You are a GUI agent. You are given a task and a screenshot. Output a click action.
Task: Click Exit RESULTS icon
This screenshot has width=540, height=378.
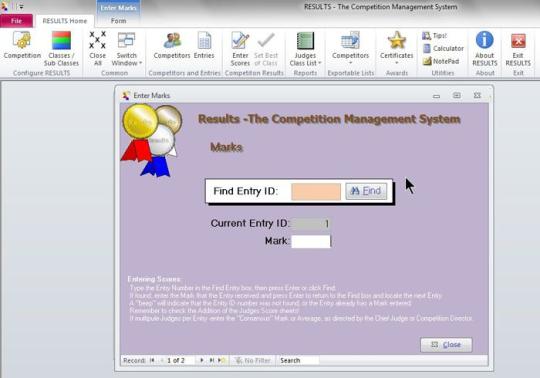518,49
